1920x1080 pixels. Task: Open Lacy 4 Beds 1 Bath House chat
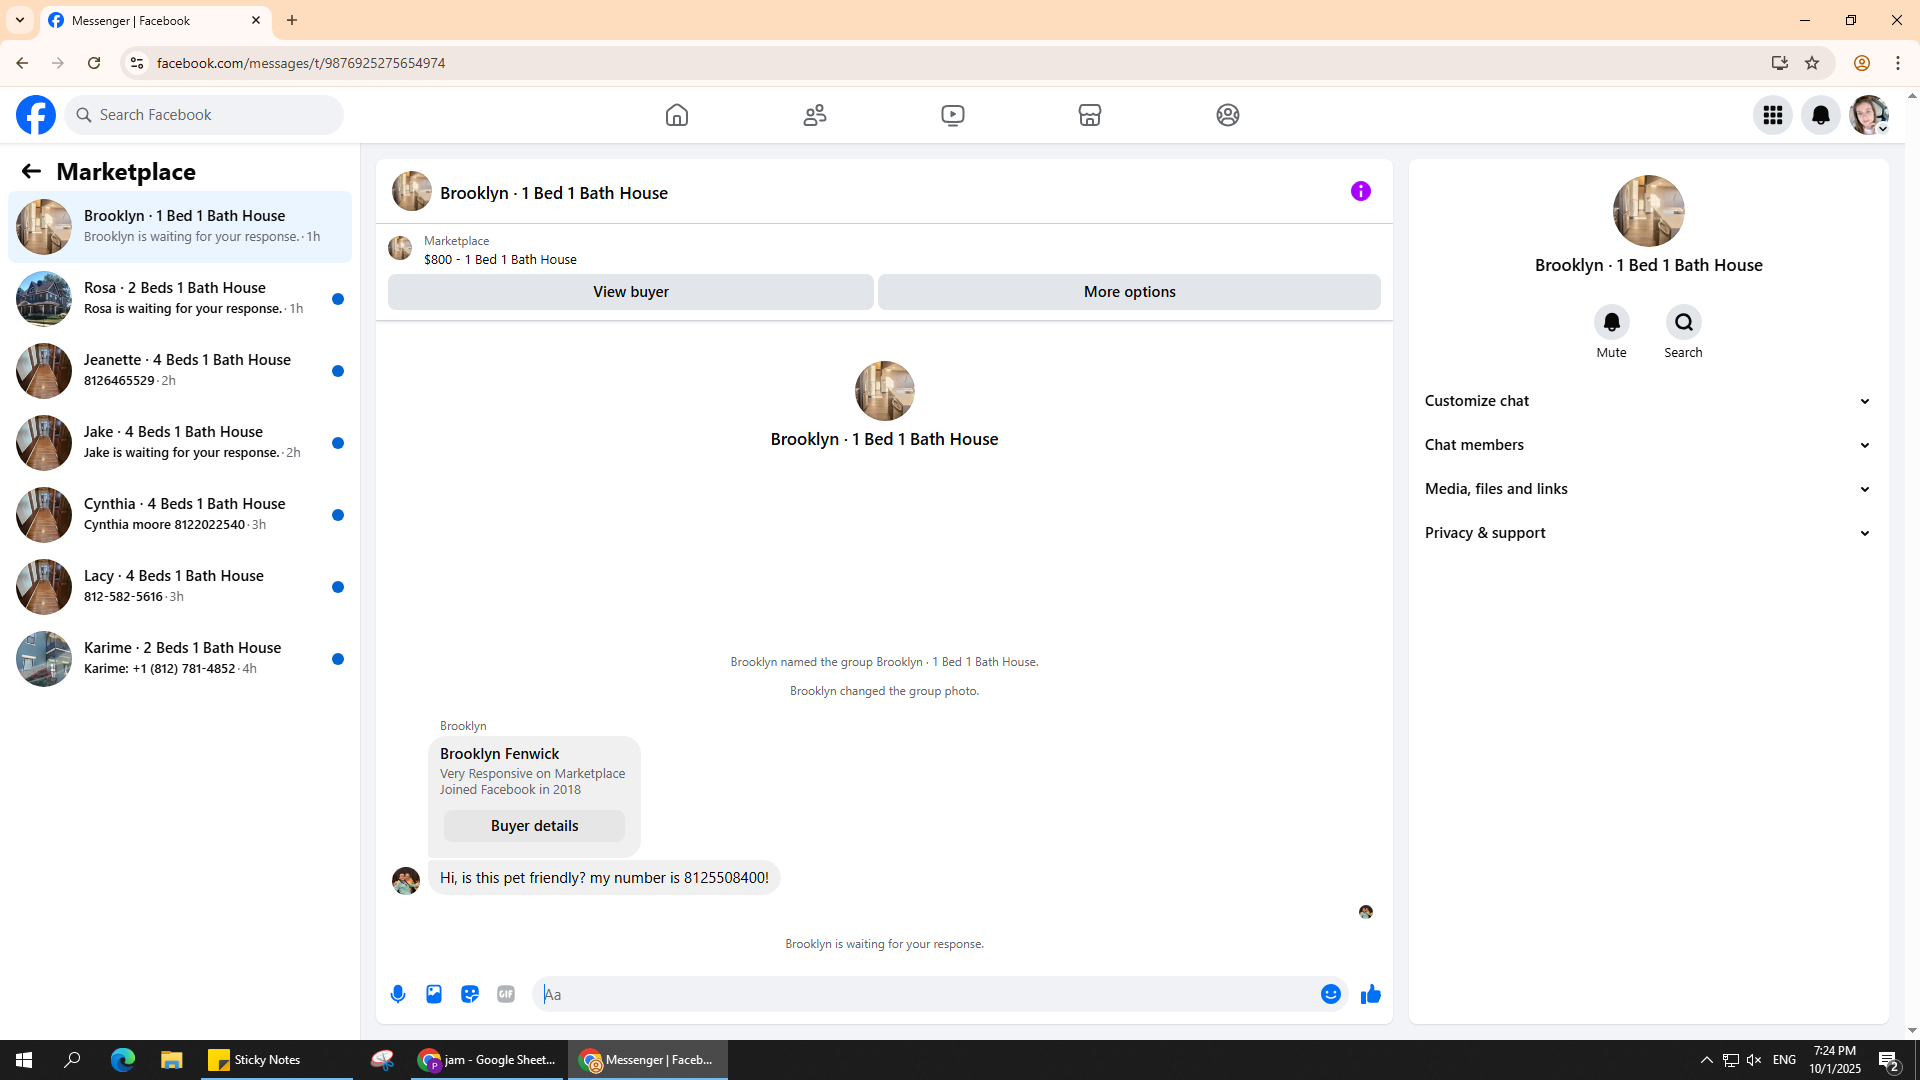(x=180, y=587)
